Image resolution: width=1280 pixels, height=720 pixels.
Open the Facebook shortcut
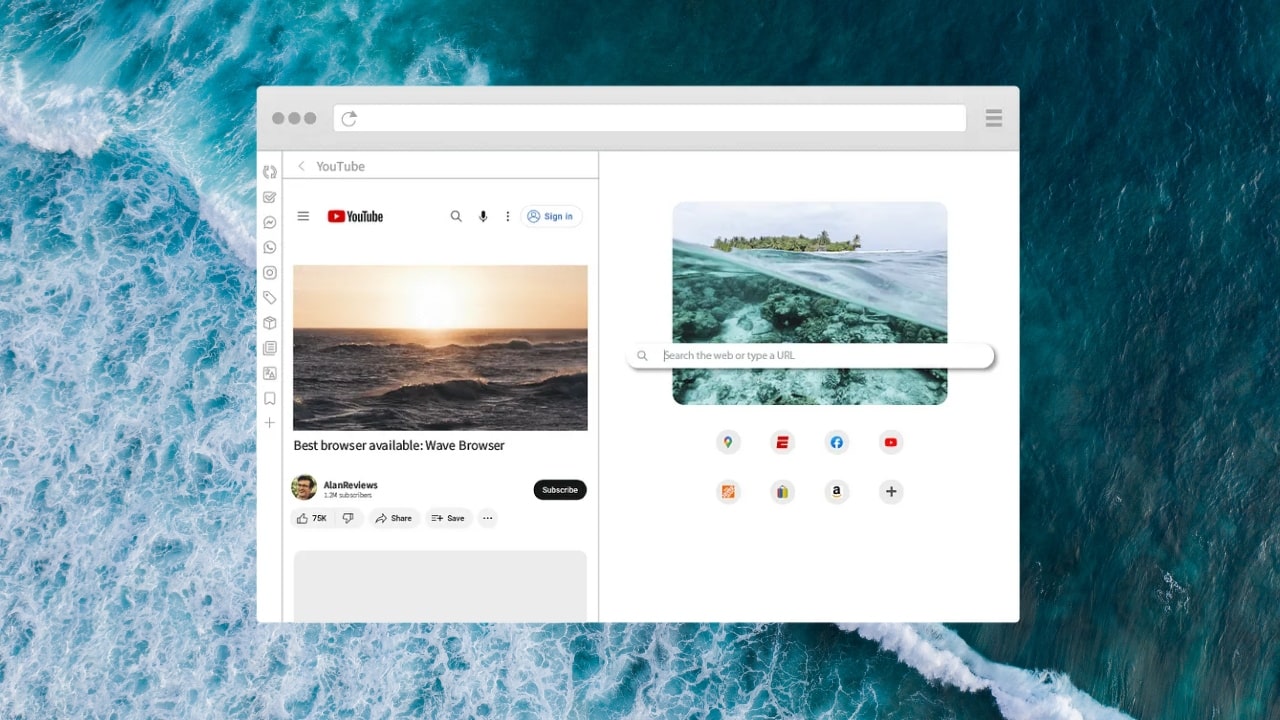tap(837, 442)
